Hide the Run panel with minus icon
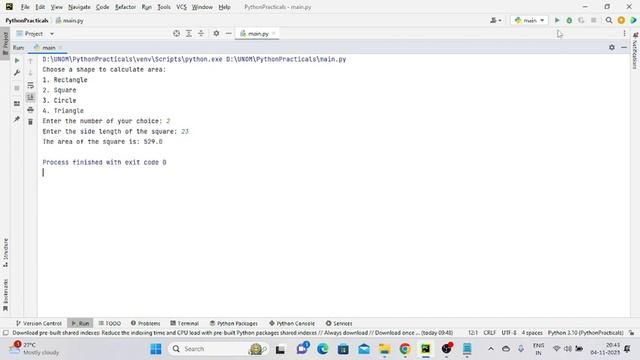This screenshot has width=640, height=360. 624,47
